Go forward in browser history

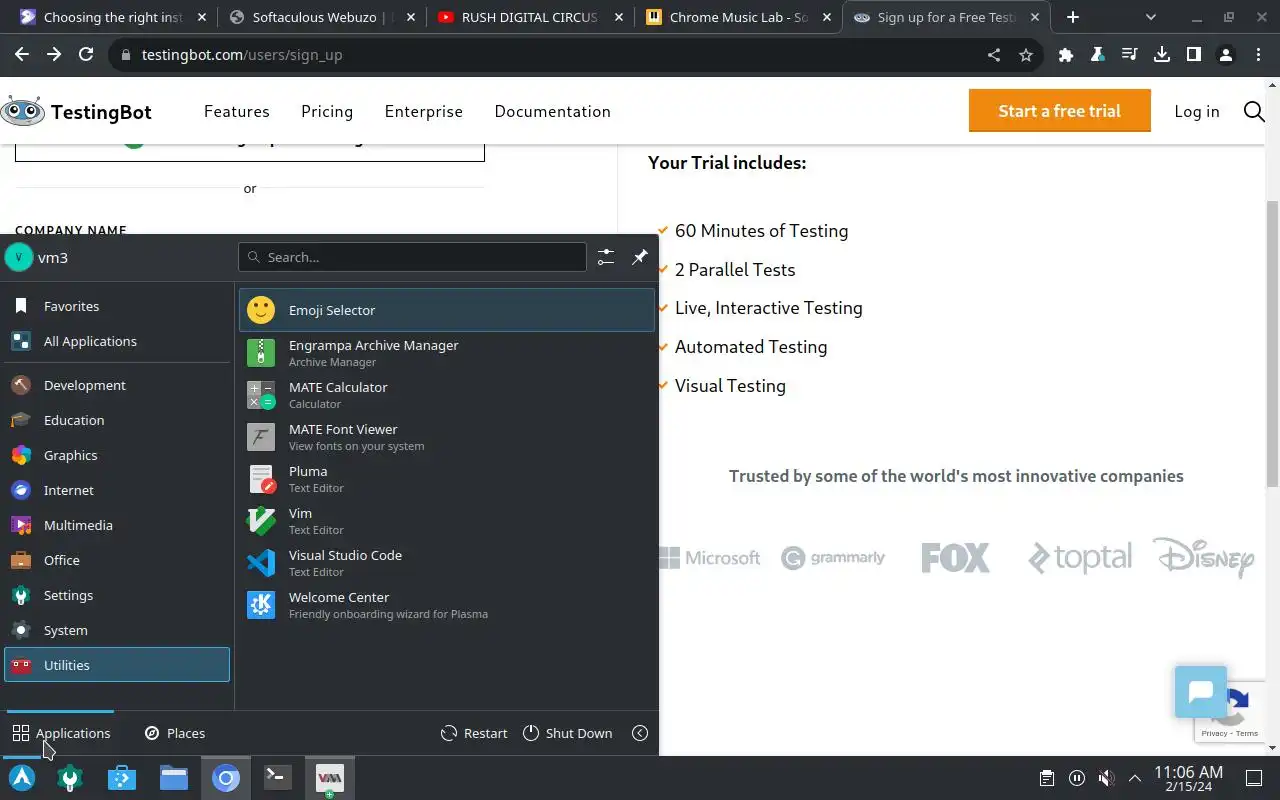pos(54,55)
